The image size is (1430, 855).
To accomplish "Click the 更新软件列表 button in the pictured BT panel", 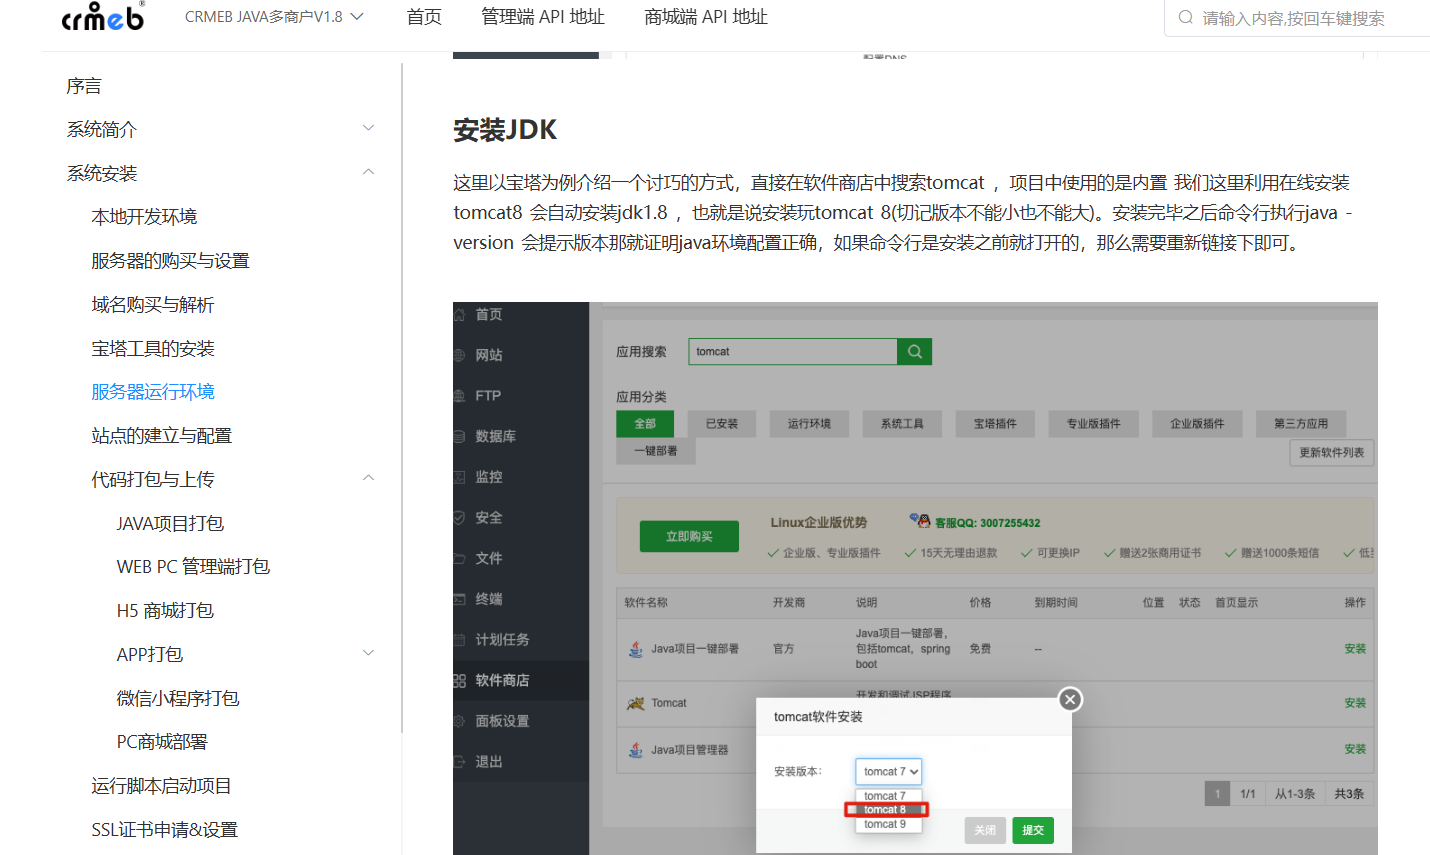I will (x=1331, y=453).
